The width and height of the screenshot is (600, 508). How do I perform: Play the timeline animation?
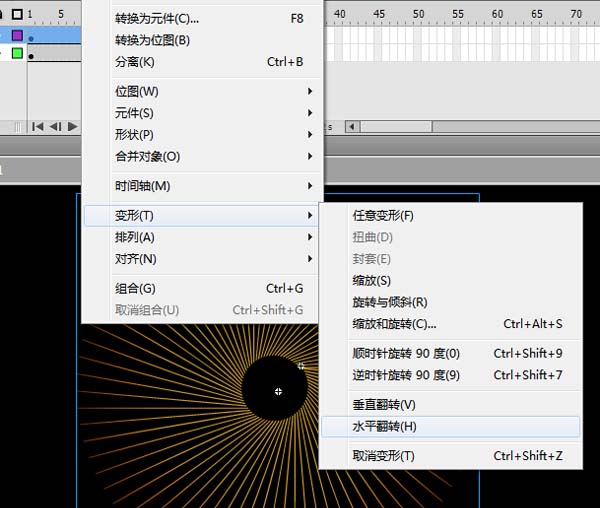point(72,126)
